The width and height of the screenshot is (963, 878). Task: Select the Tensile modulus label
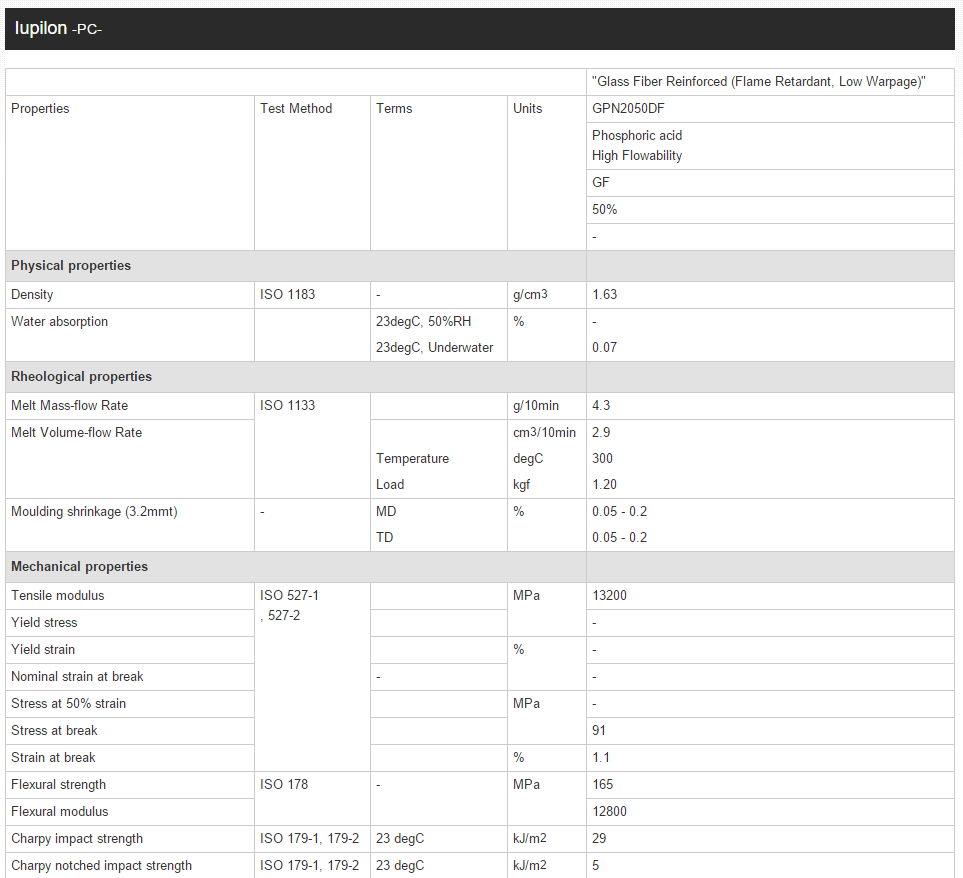tap(58, 596)
